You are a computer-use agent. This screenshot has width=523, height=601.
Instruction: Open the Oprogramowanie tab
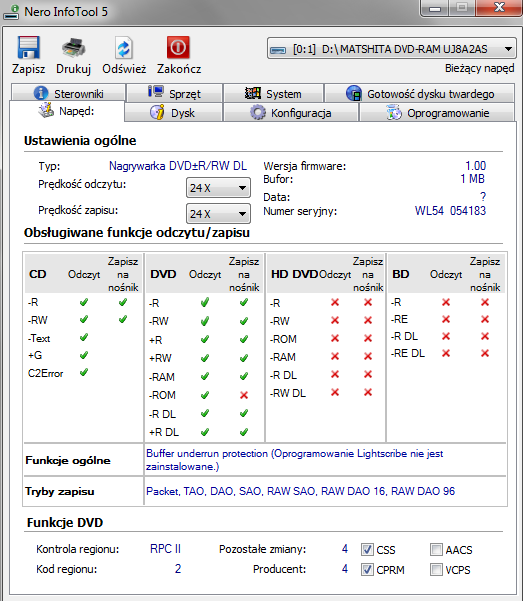[437, 113]
